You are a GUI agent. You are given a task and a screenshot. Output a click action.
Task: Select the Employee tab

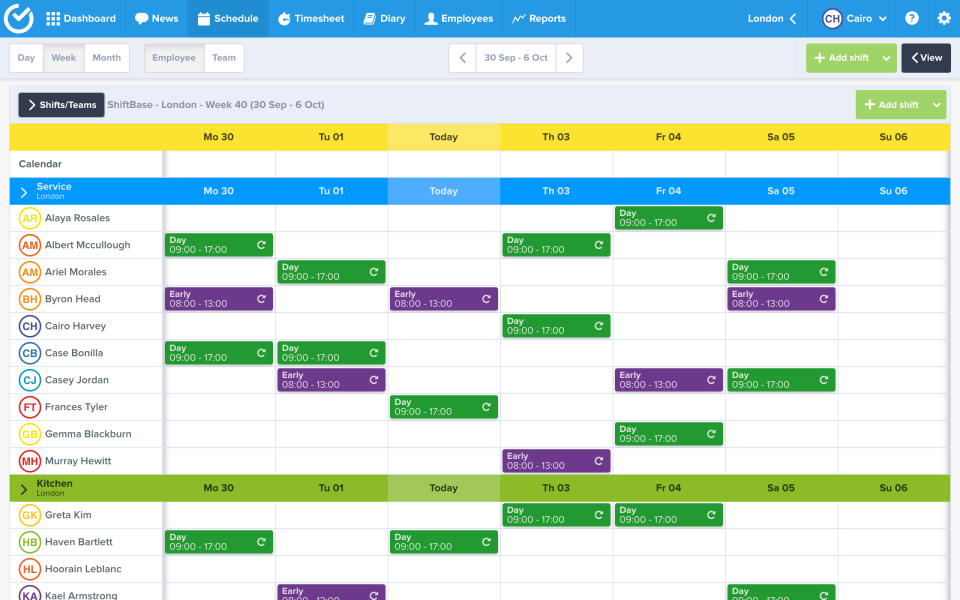pos(172,58)
